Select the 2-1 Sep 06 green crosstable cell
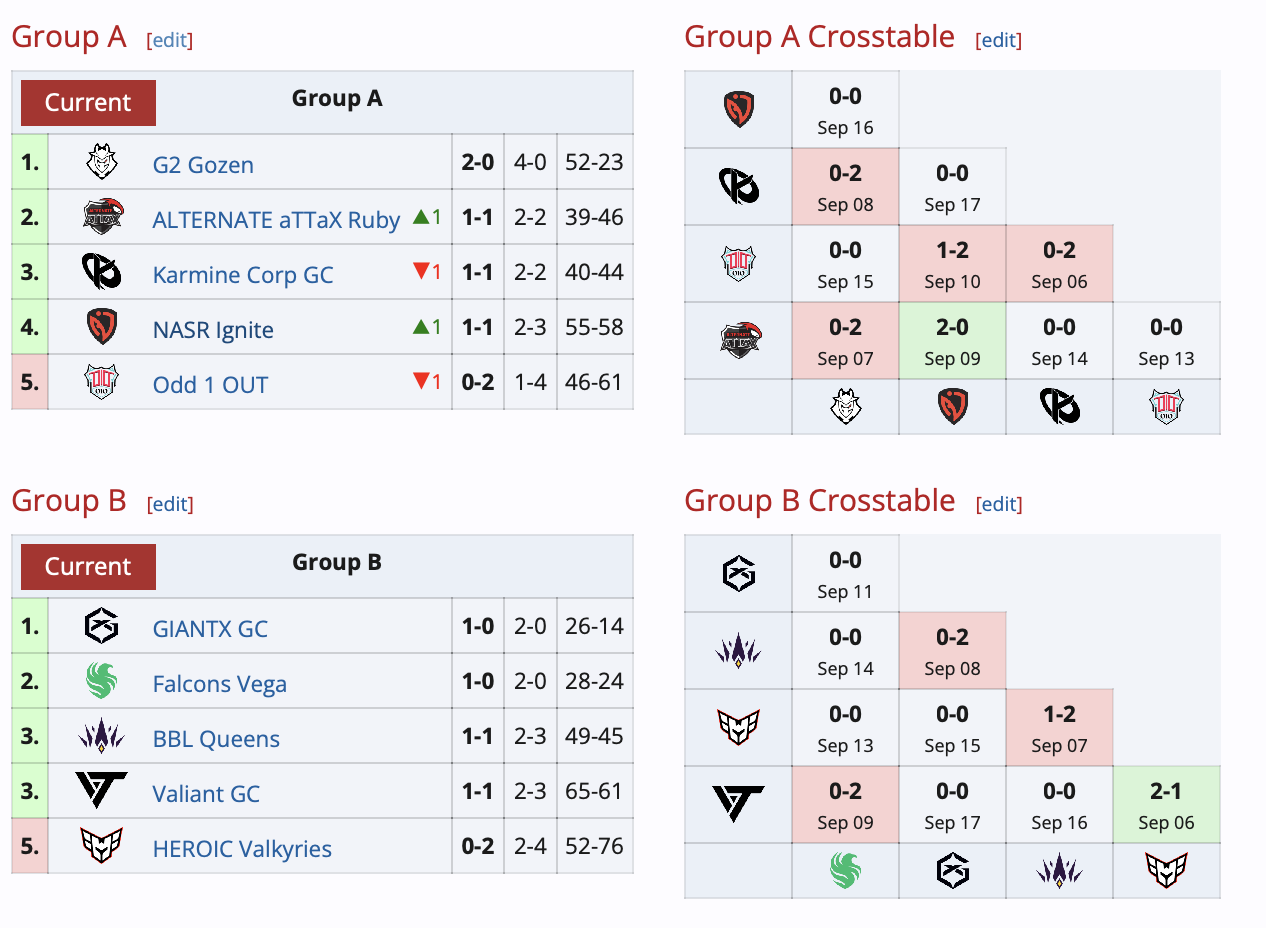 tap(1166, 805)
